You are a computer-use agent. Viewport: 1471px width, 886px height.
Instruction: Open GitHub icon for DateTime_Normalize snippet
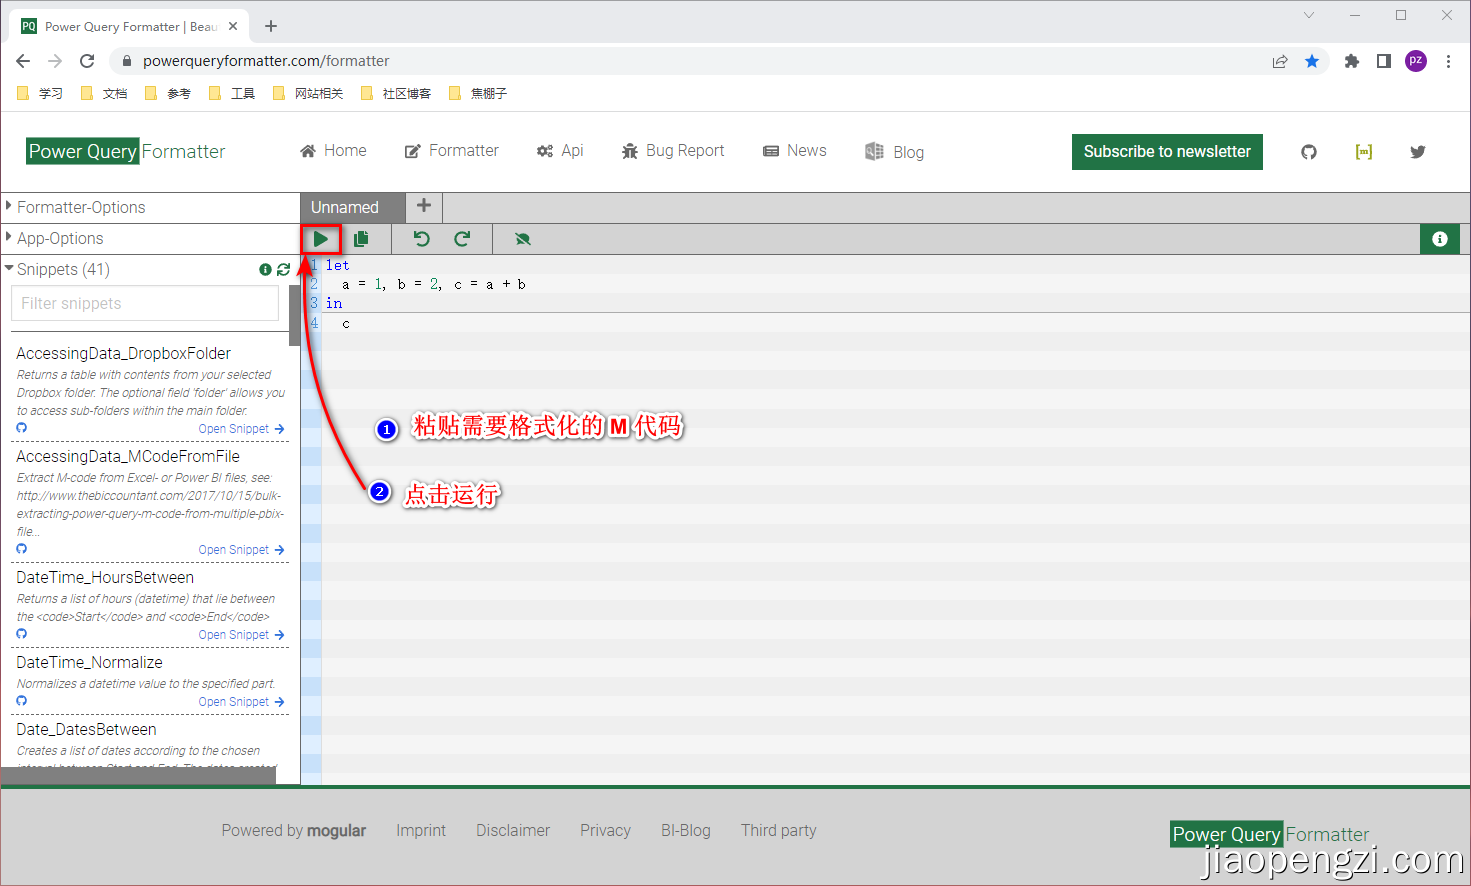pyautogui.click(x=22, y=701)
